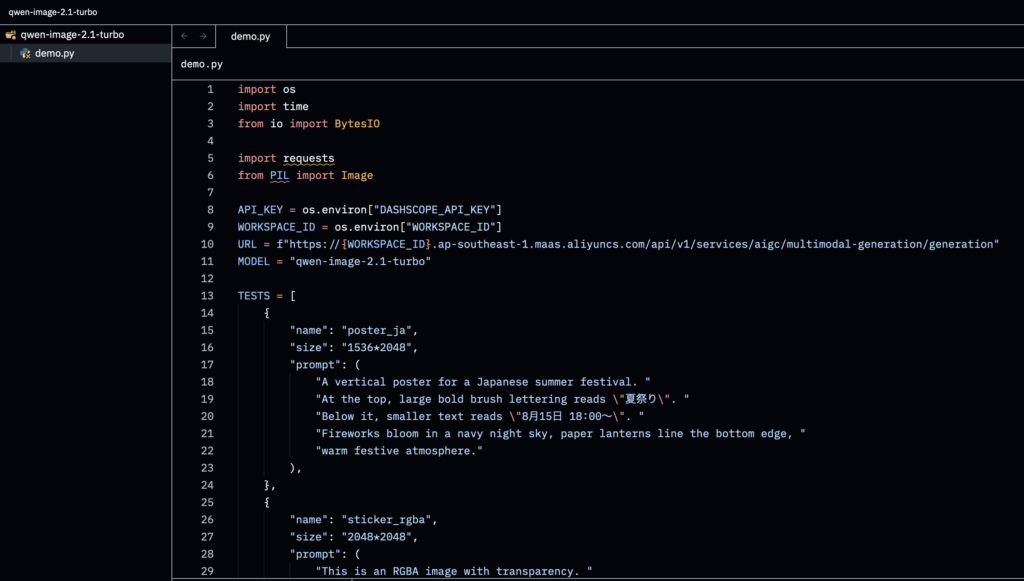This screenshot has height=581, width=1024.
Task: Click the API_KEY variable name
Action: [x=261, y=210]
